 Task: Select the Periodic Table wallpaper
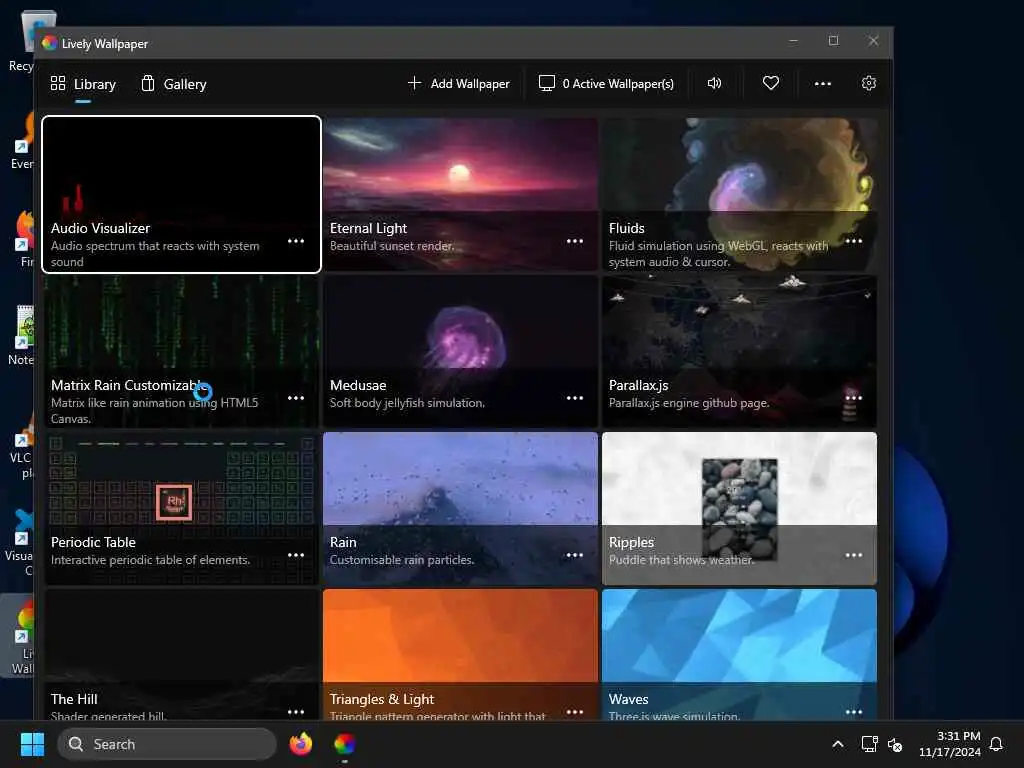click(182, 508)
